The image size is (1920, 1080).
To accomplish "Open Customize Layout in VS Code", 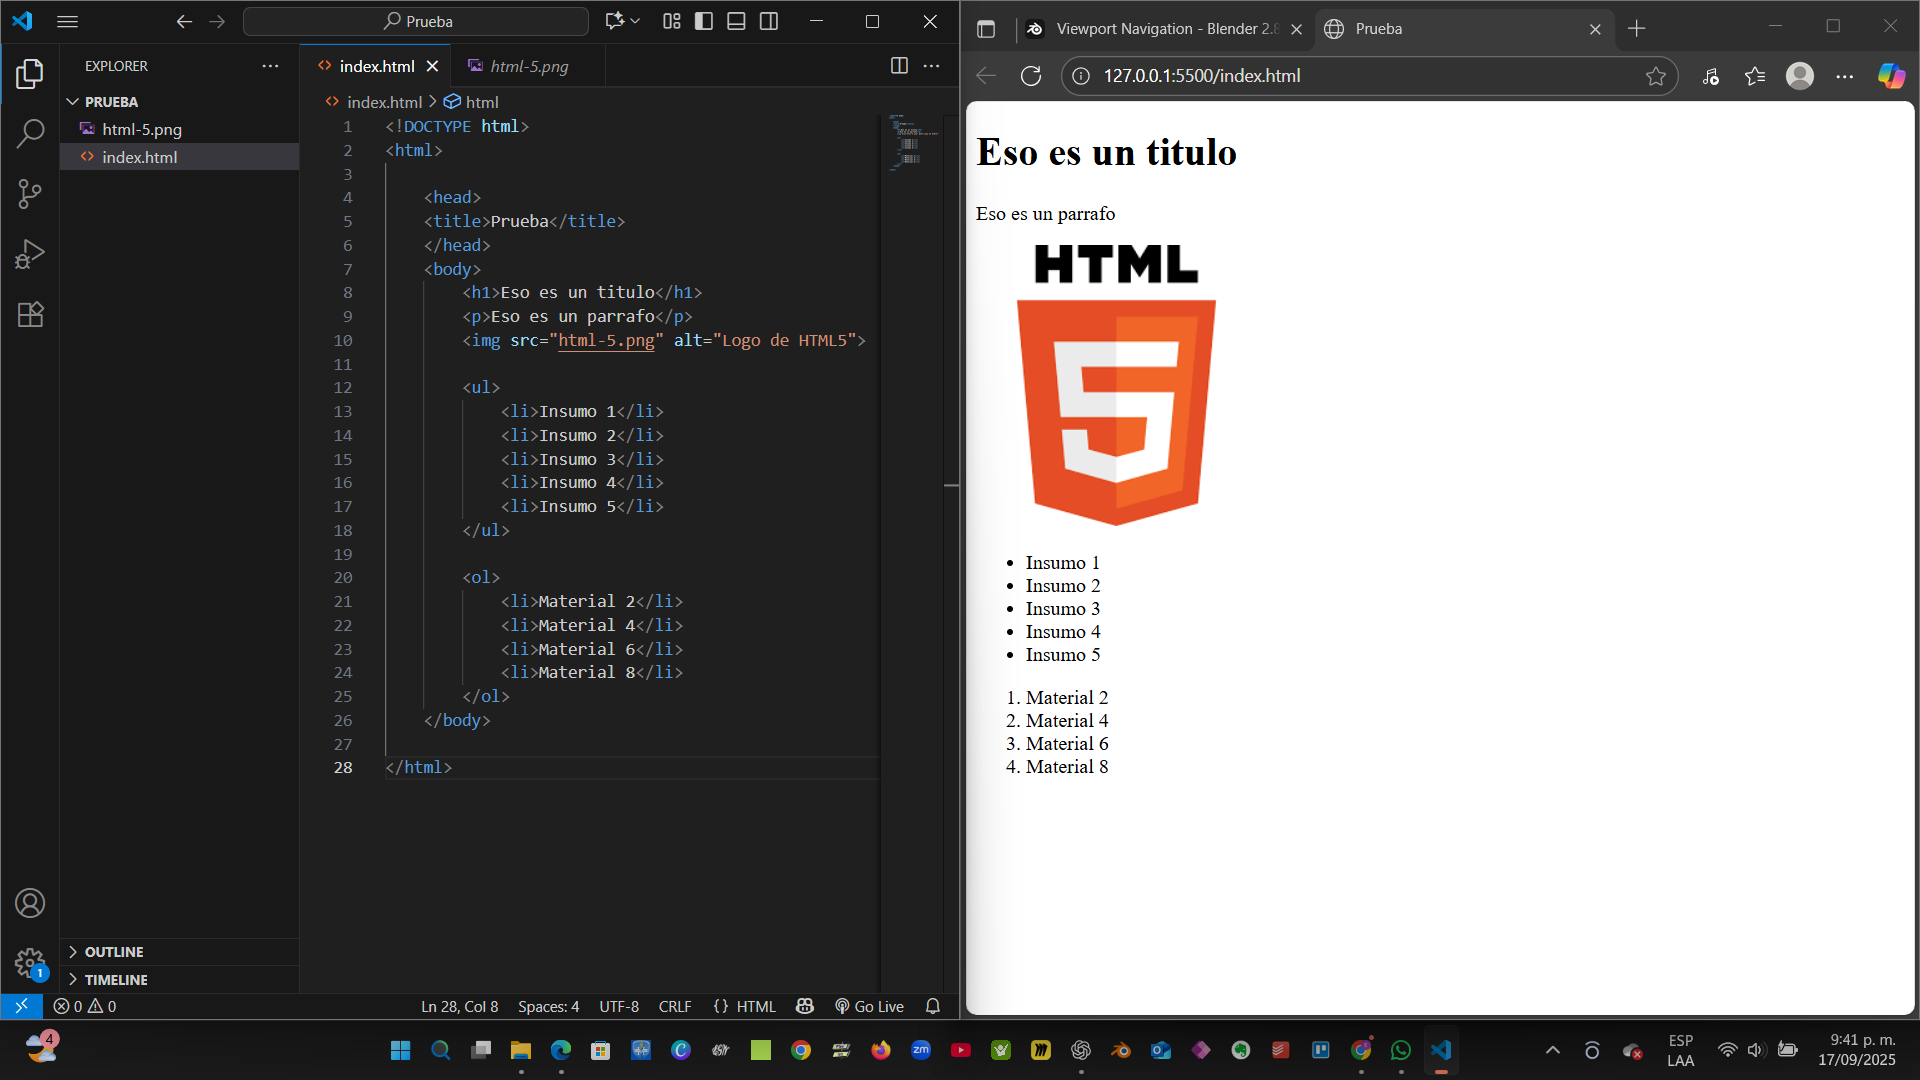I will coord(672,21).
